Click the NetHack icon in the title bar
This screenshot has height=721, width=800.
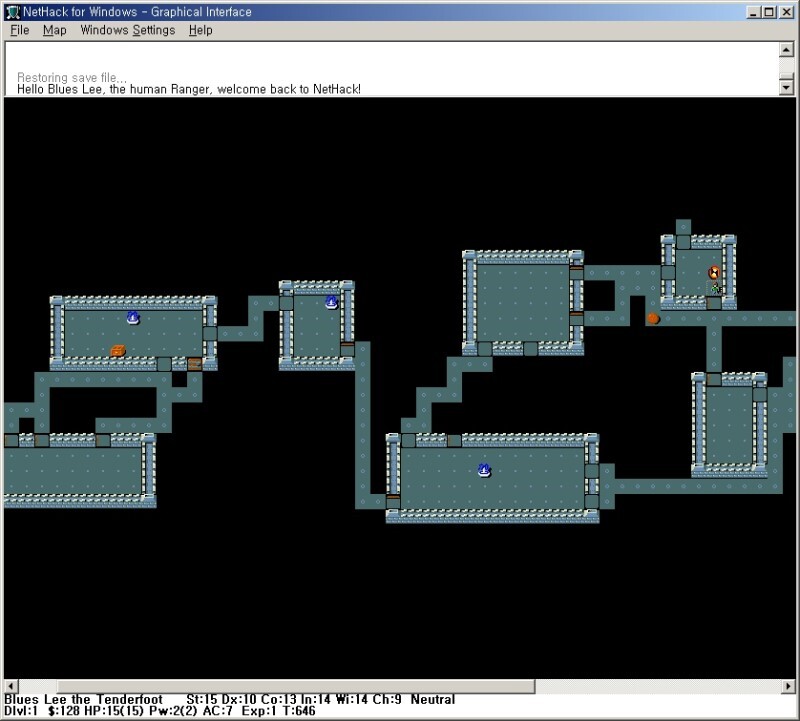13,12
